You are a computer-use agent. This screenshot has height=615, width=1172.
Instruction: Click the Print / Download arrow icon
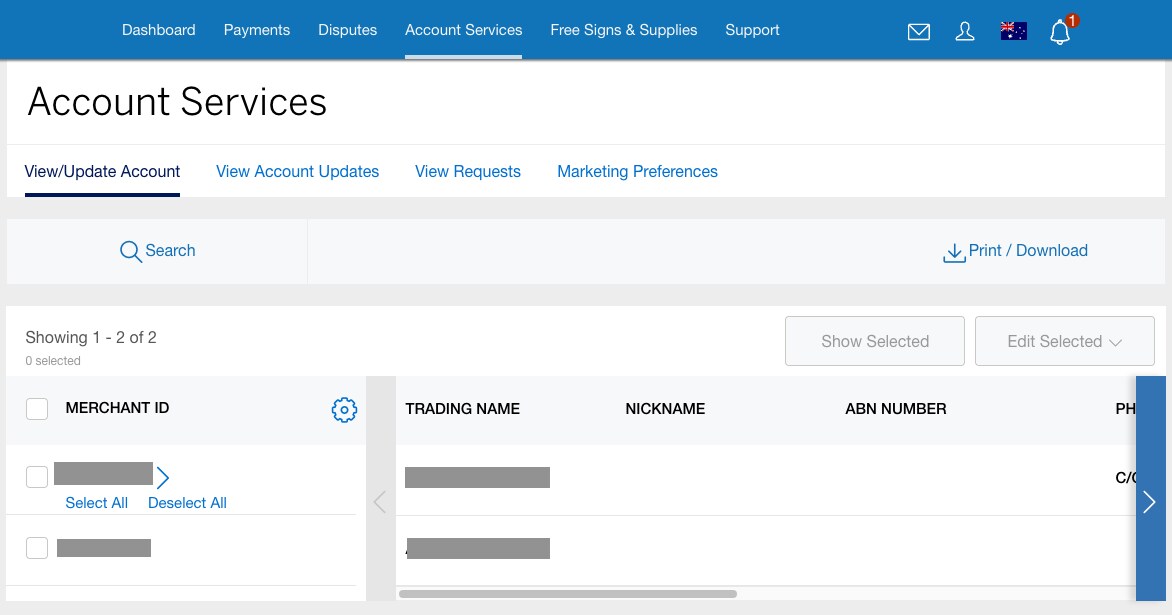tap(954, 253)
